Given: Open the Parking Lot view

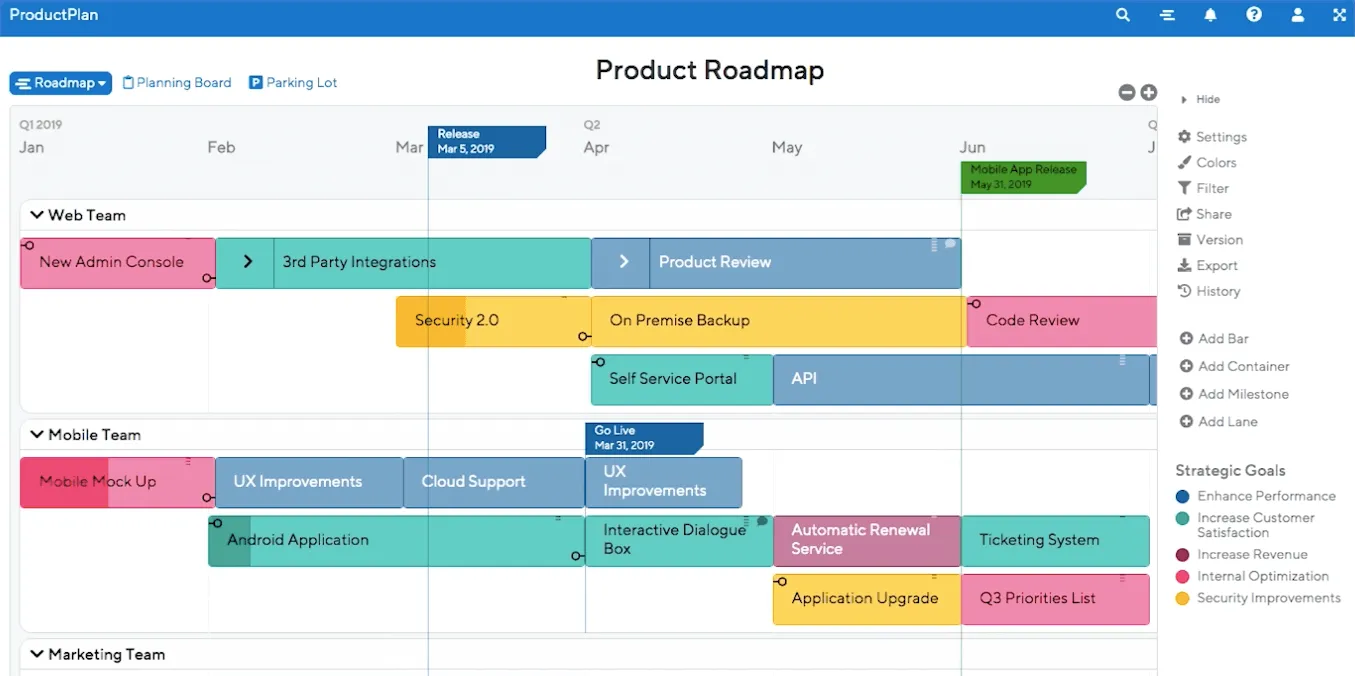Looking at the screenshot, I should pos(293,82).
